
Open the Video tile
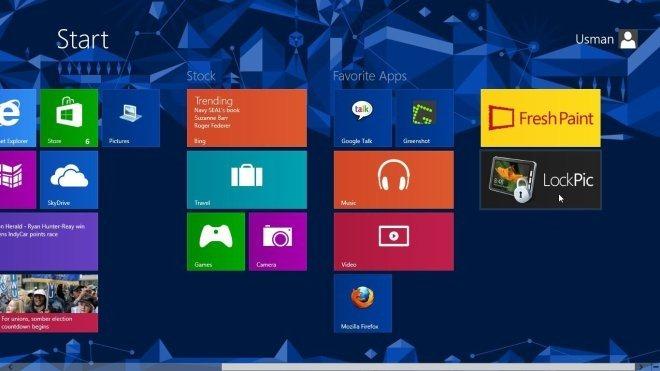[x=394, y=241]
